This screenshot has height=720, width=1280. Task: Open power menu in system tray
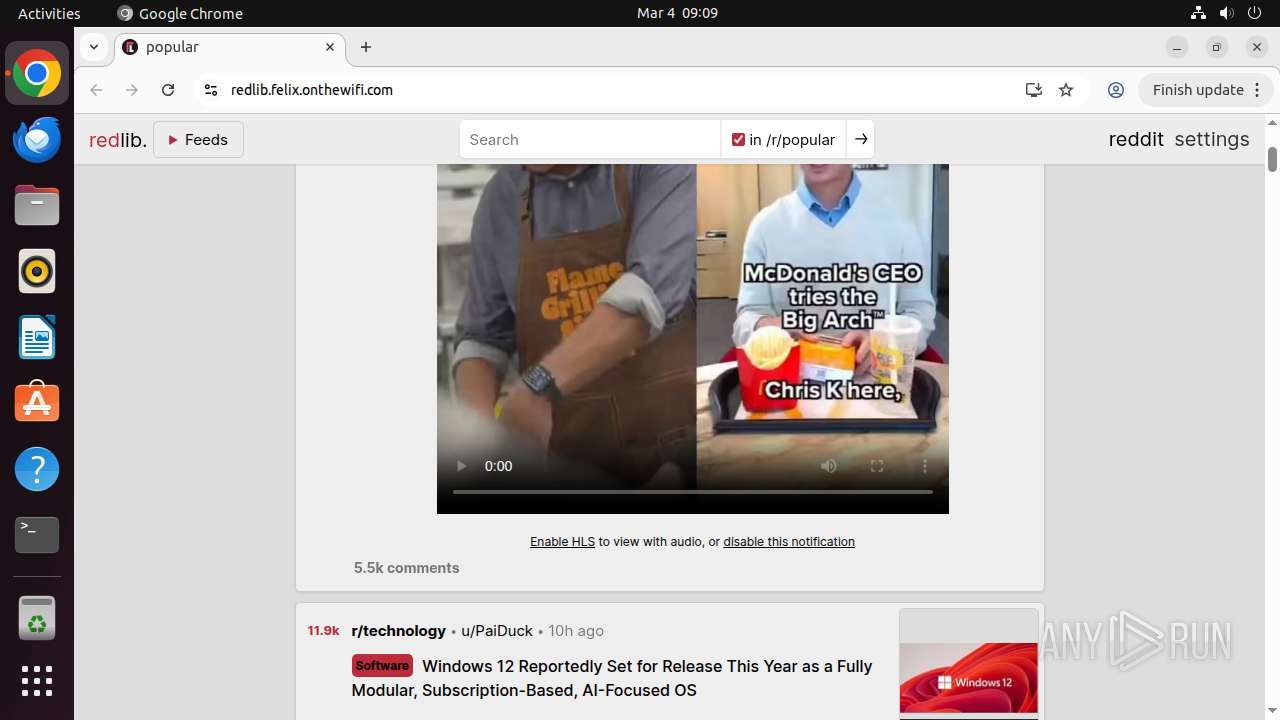(1254, 13)
